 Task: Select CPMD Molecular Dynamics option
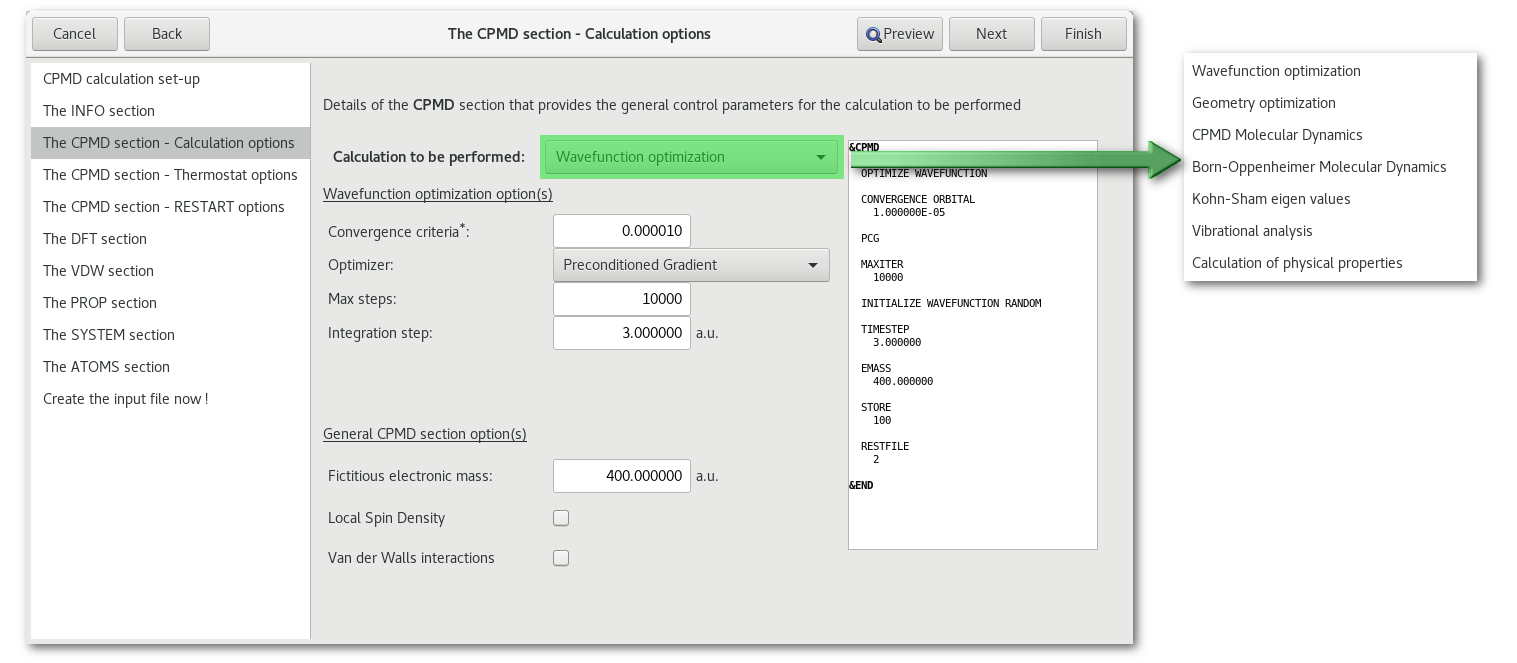click(1276, 135)
